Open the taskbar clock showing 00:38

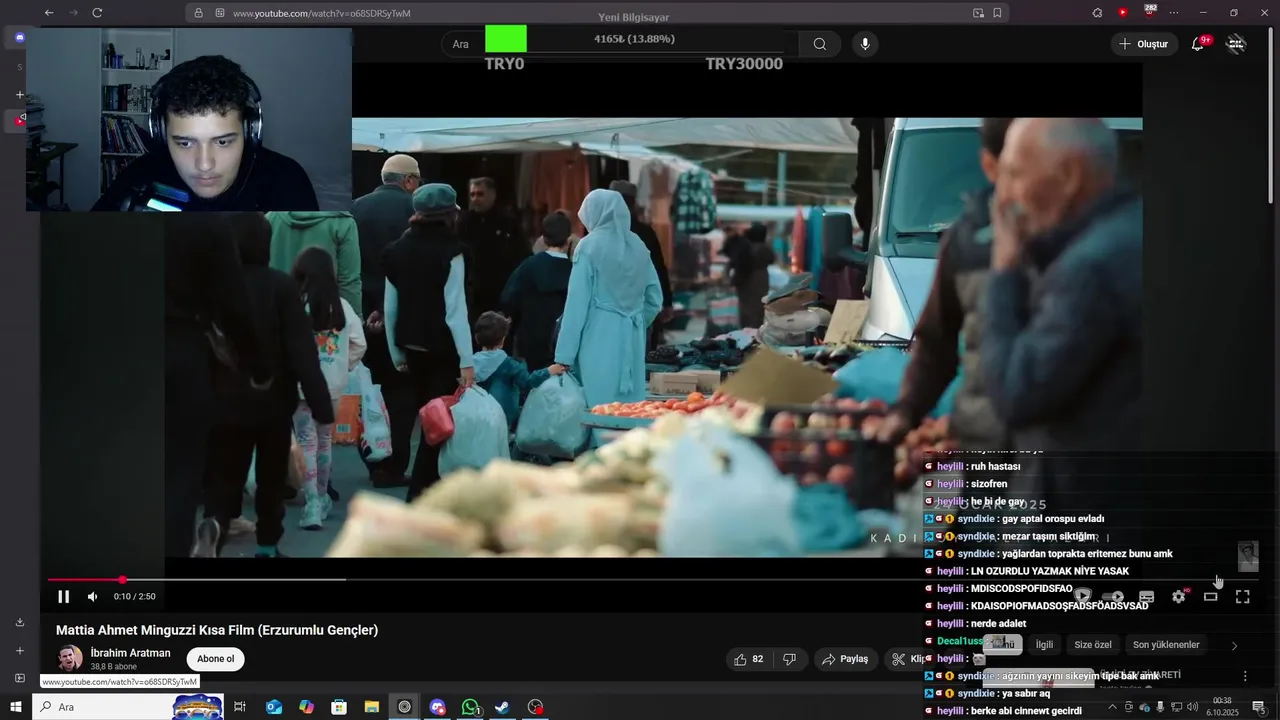tap(1222, 706)
